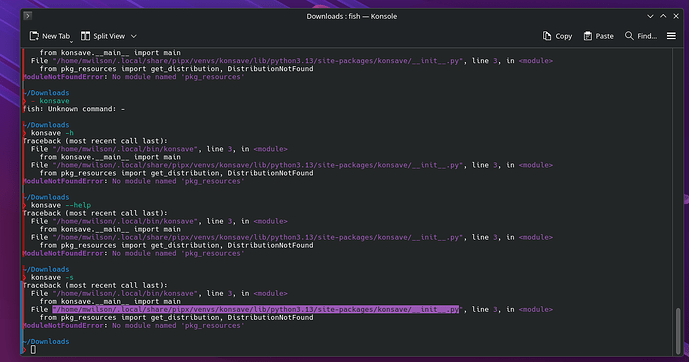Click the command prompt cursor at bottom
The height and width of the screenshot is (362, 689).
33,350
